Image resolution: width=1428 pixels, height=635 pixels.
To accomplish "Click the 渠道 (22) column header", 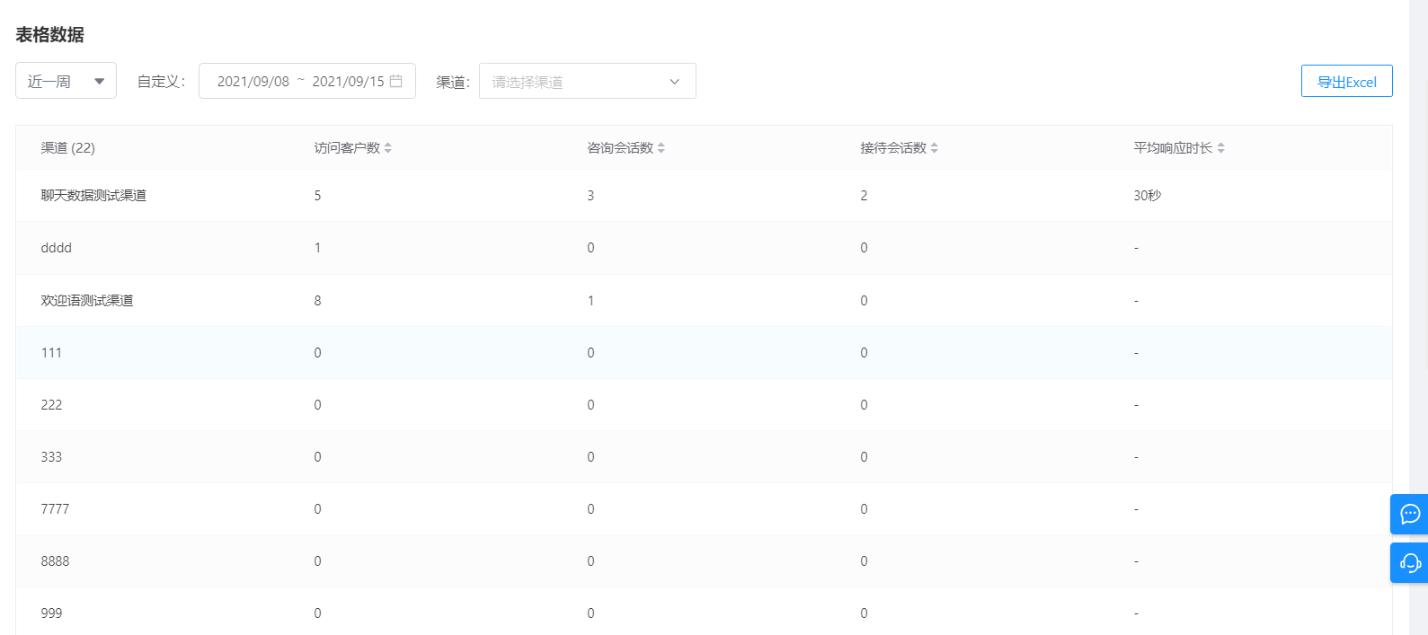I will [x=68, y=148].
